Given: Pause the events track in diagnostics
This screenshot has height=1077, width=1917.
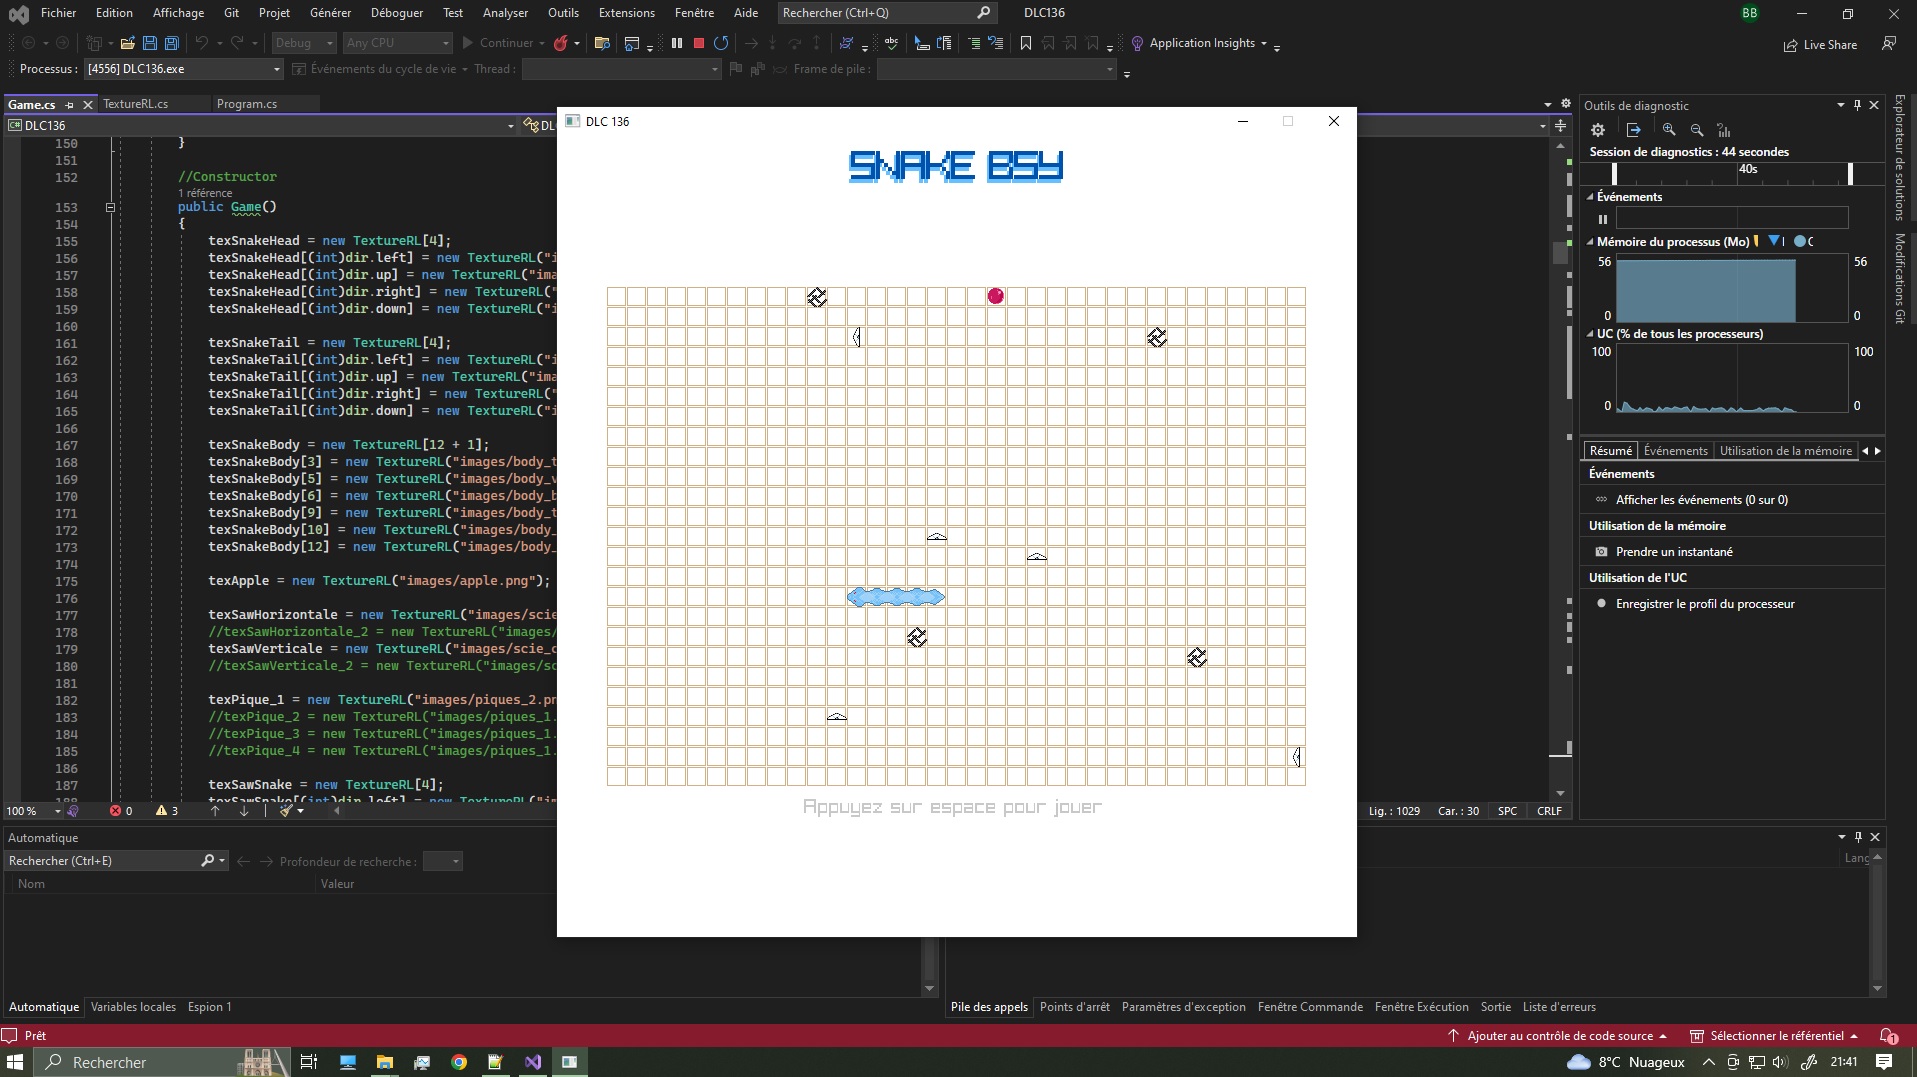Looking at the screenshot, I should [x=1603, y=219].
